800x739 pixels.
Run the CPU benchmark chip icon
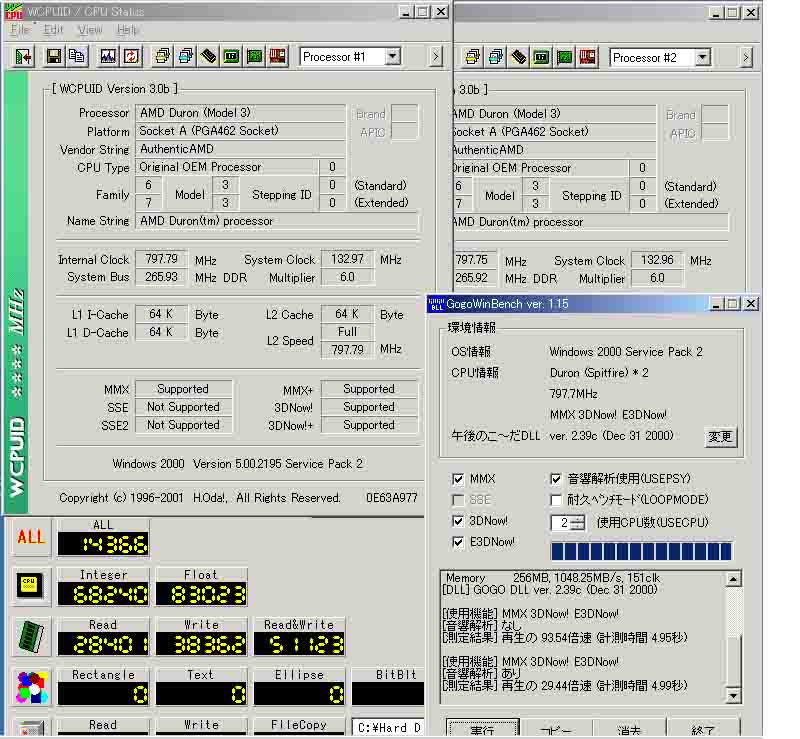31,586
